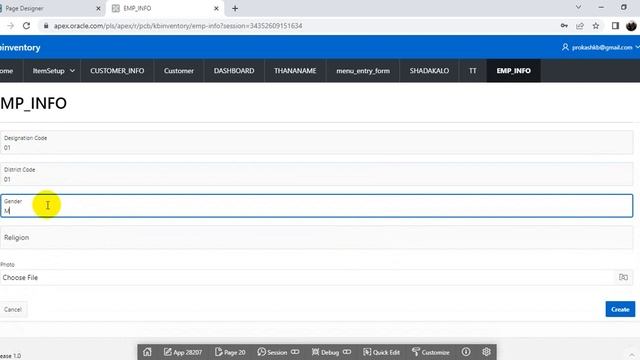This screenshot has height=360, width=640.
Task: Share this page icon in address bar
Action: [580, 26]
